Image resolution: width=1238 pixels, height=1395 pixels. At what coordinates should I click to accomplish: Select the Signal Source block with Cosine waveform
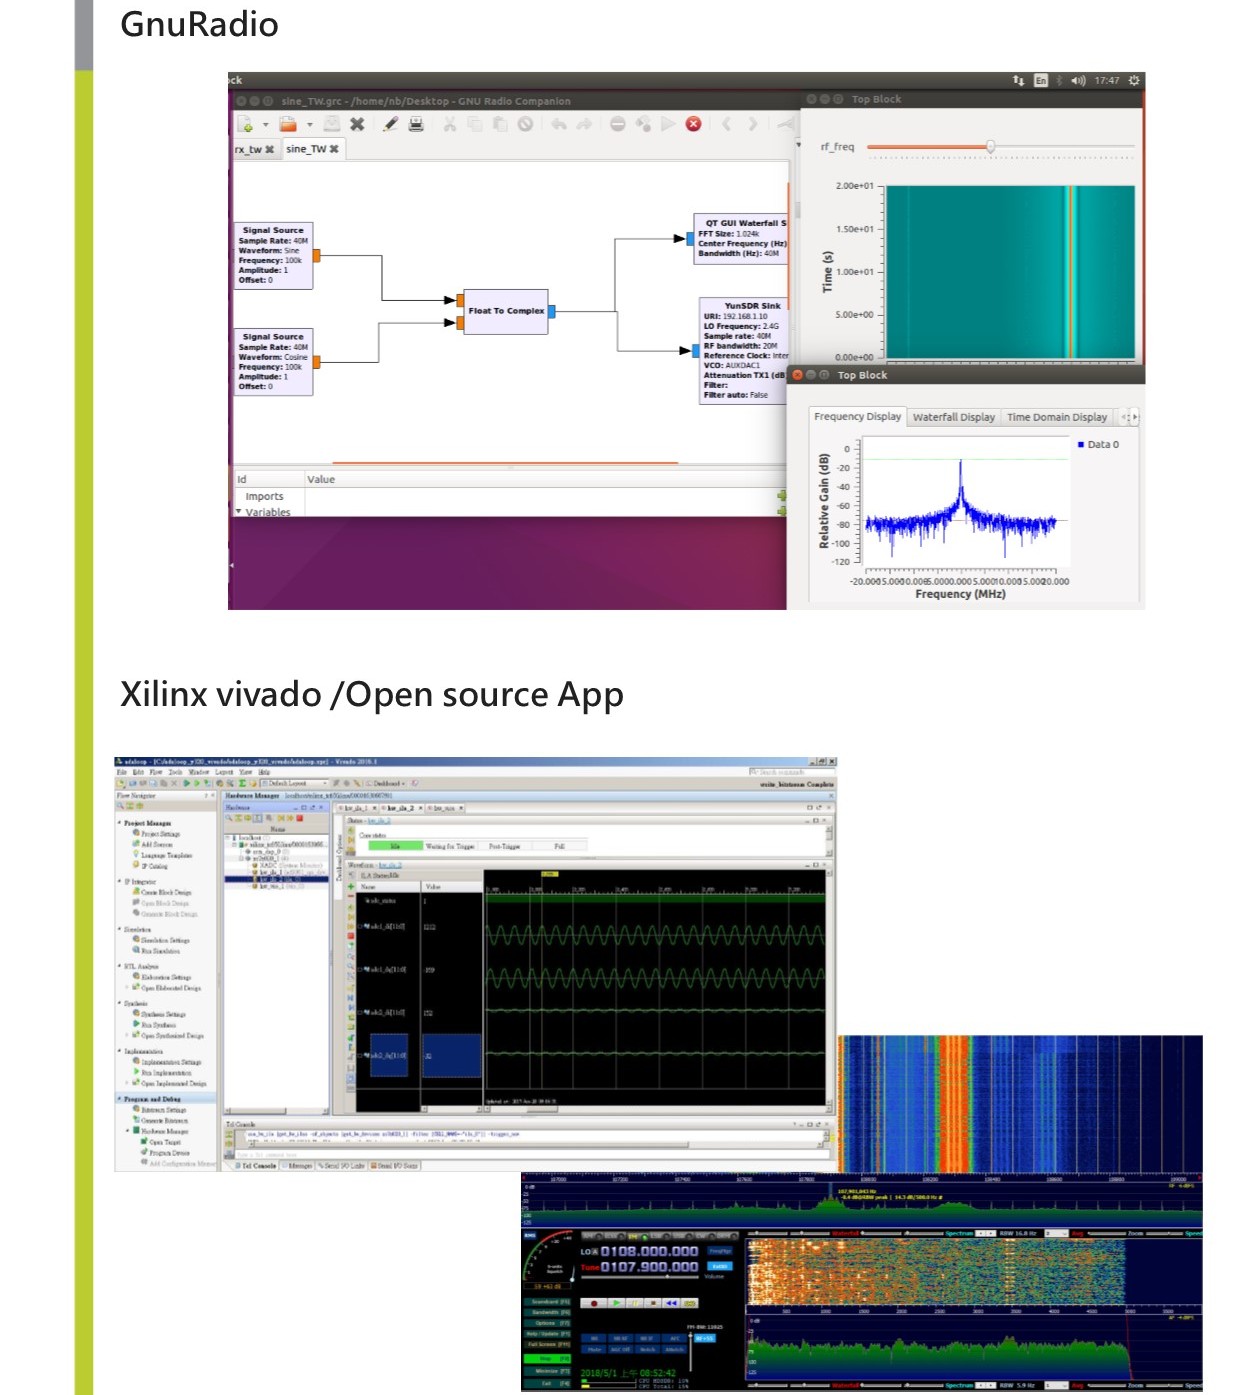pos(273,362)
